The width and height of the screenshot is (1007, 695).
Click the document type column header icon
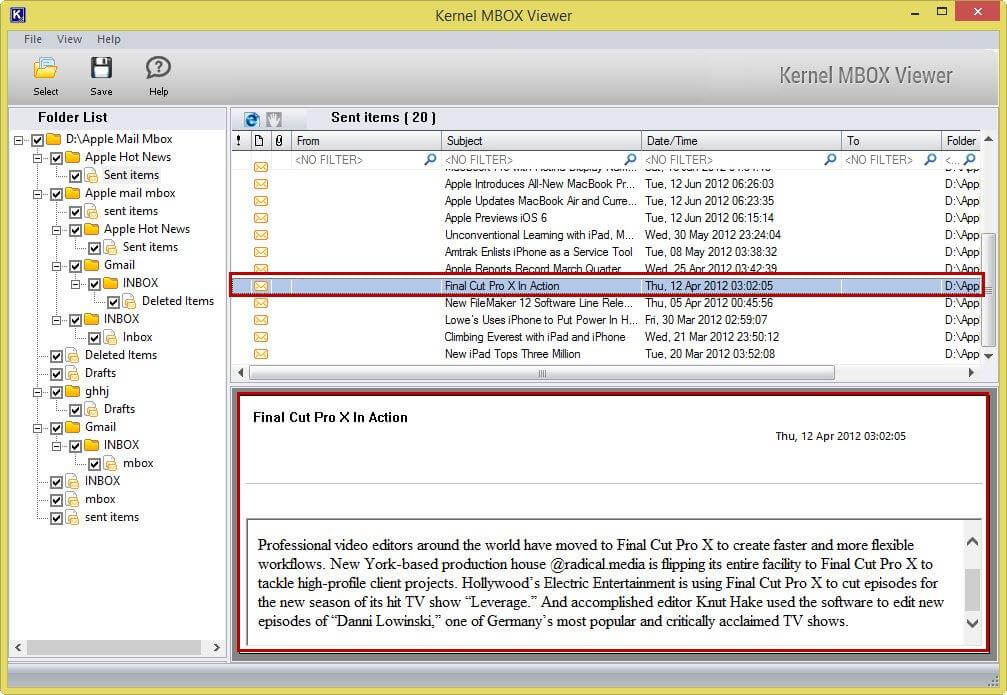(259, 141)
